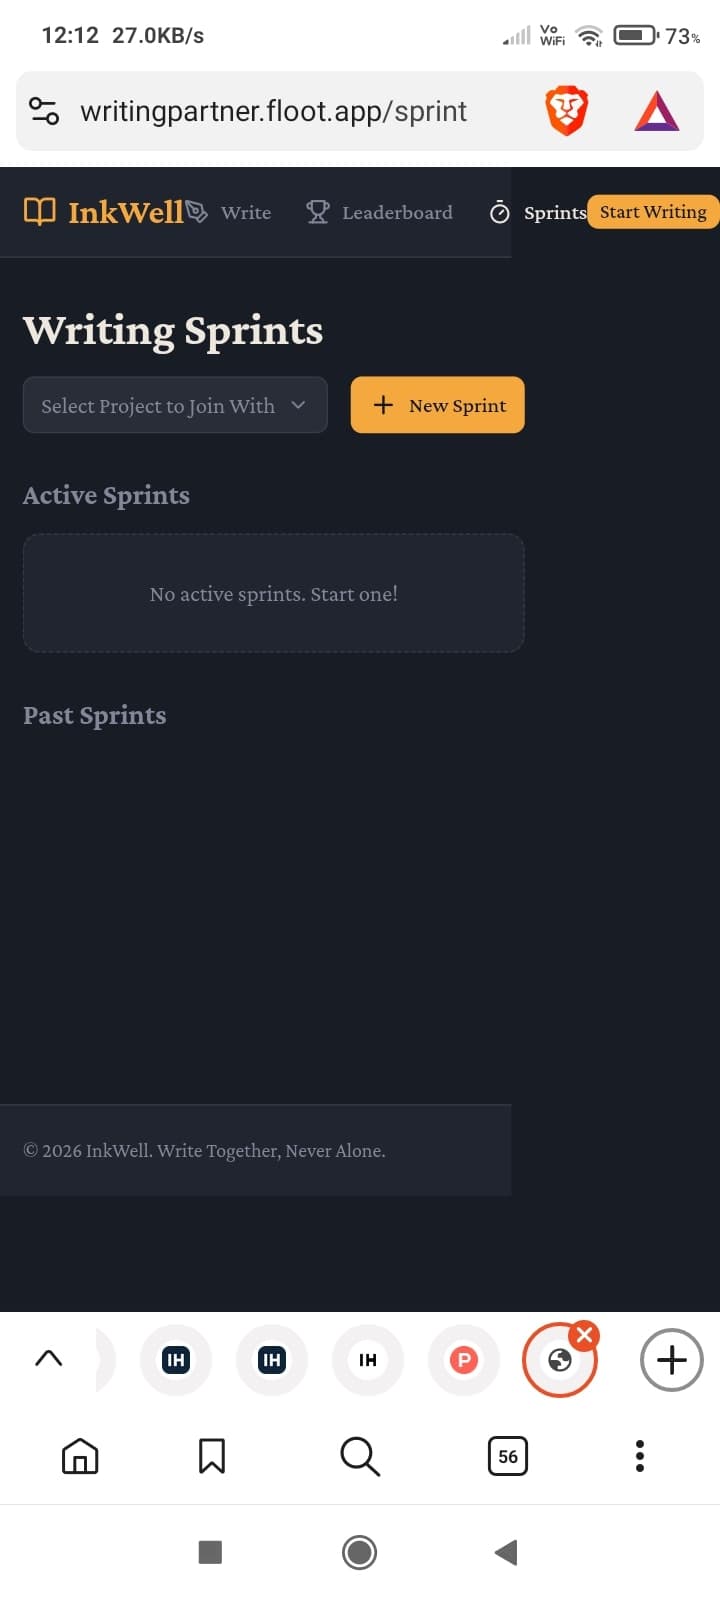The image size is (720, 1600).
Task: Open the Select Project to Join With dropdown
Action: point(175,405)
